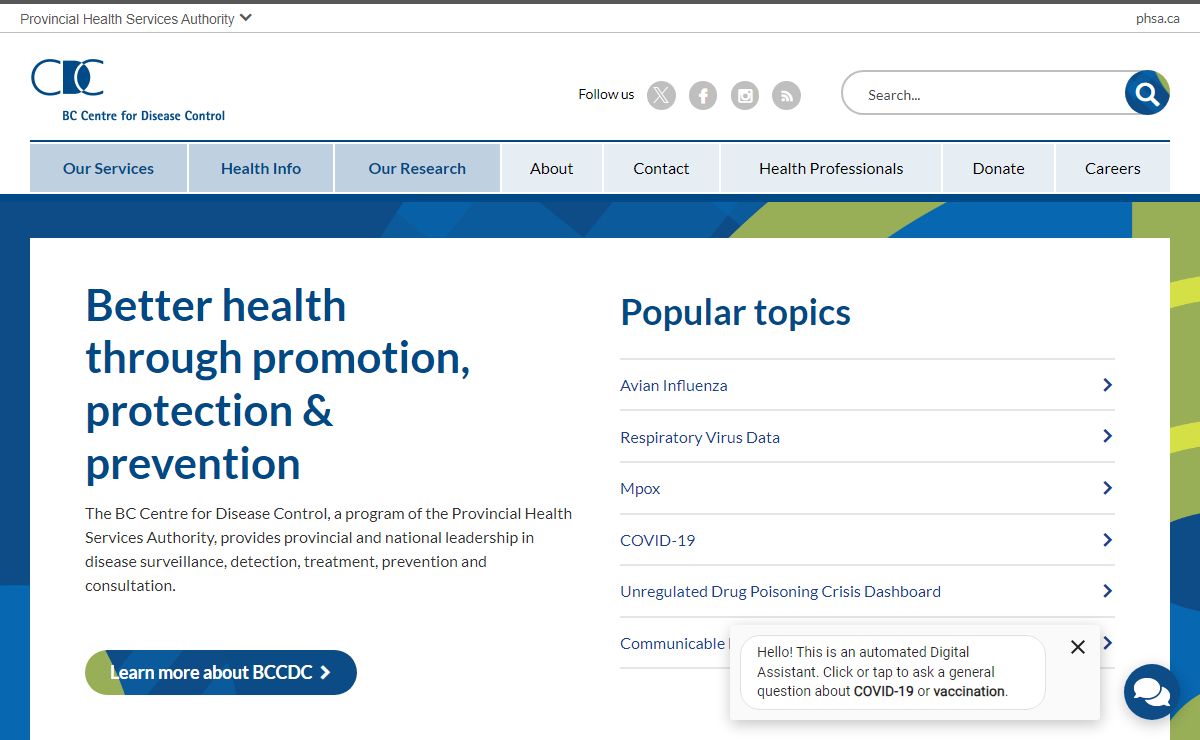This screenshot has height=740, width=1200.
Task: Visit the phsa.ca link
Action: (x=1158, y=18)
